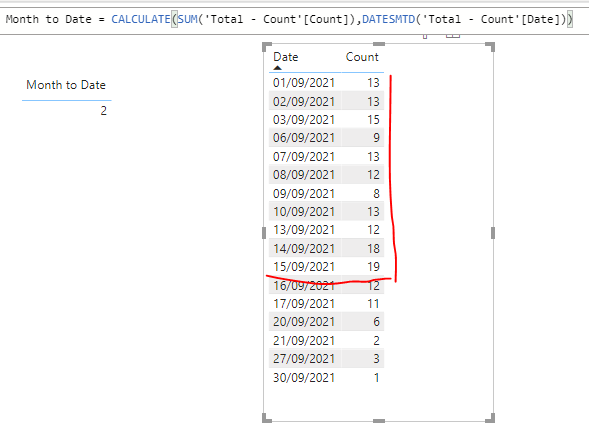Select the Month to Date value 2
The image size is (589, 439).
click(104, 111)
